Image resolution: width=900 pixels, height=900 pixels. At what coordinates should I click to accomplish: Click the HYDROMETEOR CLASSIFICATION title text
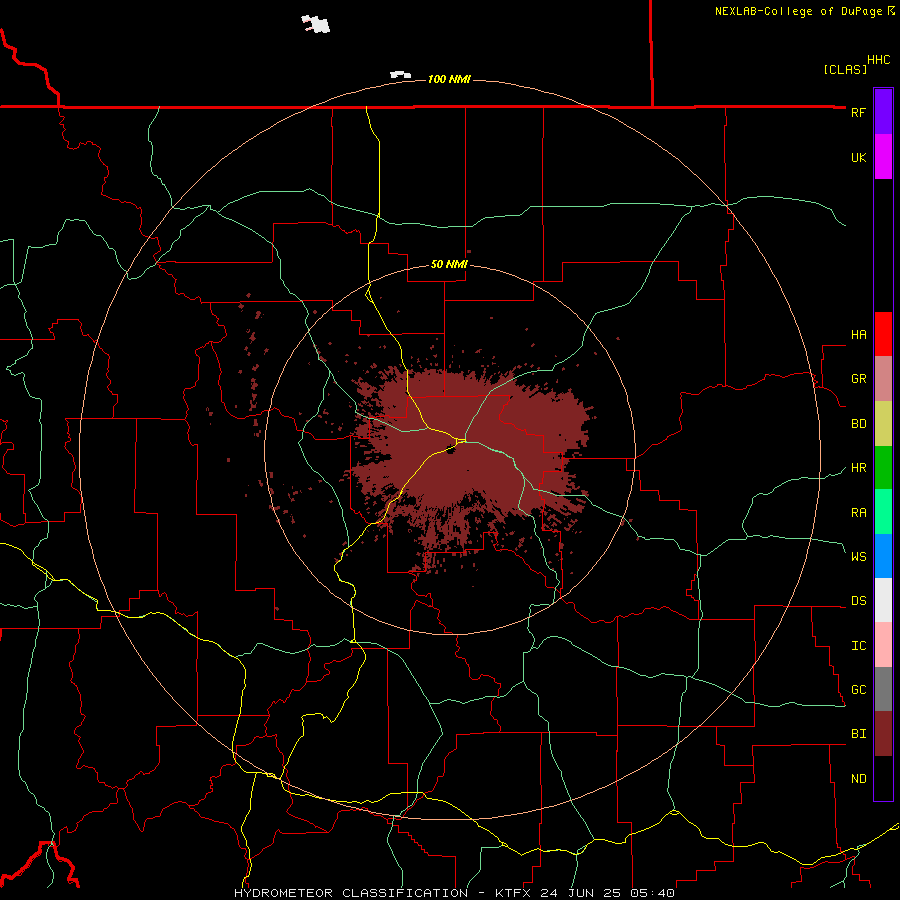pos(351,893)
